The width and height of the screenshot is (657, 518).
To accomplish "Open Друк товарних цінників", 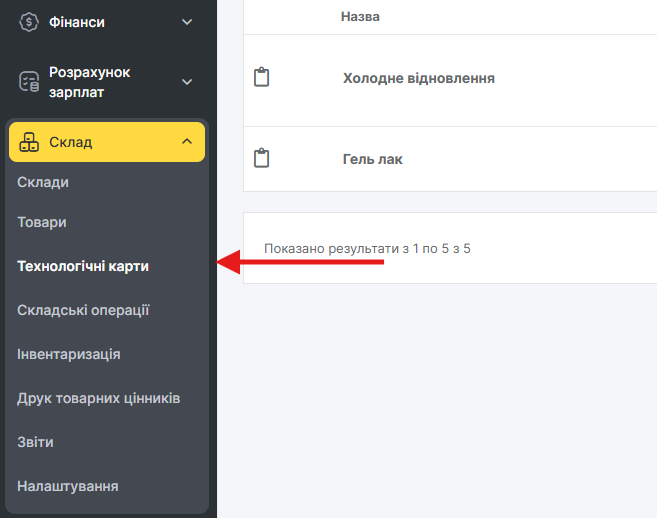I will [98, 398].
